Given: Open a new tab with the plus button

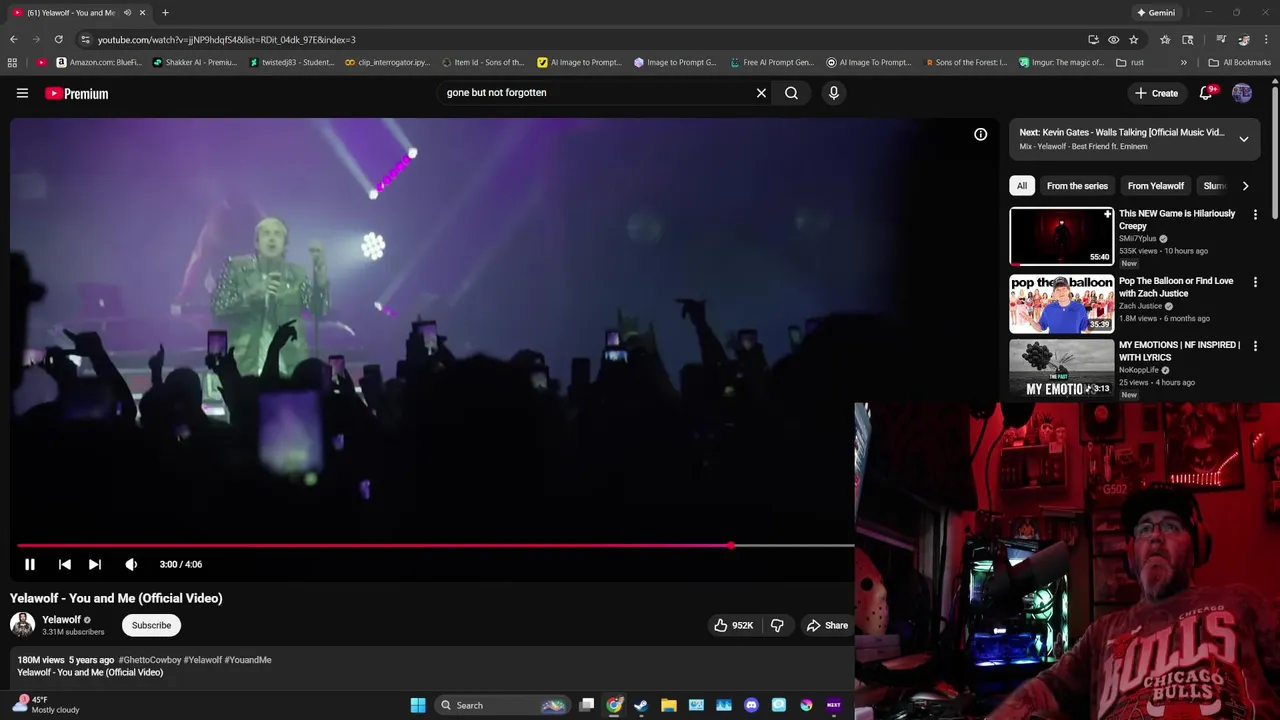Looking at the screenshot, I should (x=165, y=12).
